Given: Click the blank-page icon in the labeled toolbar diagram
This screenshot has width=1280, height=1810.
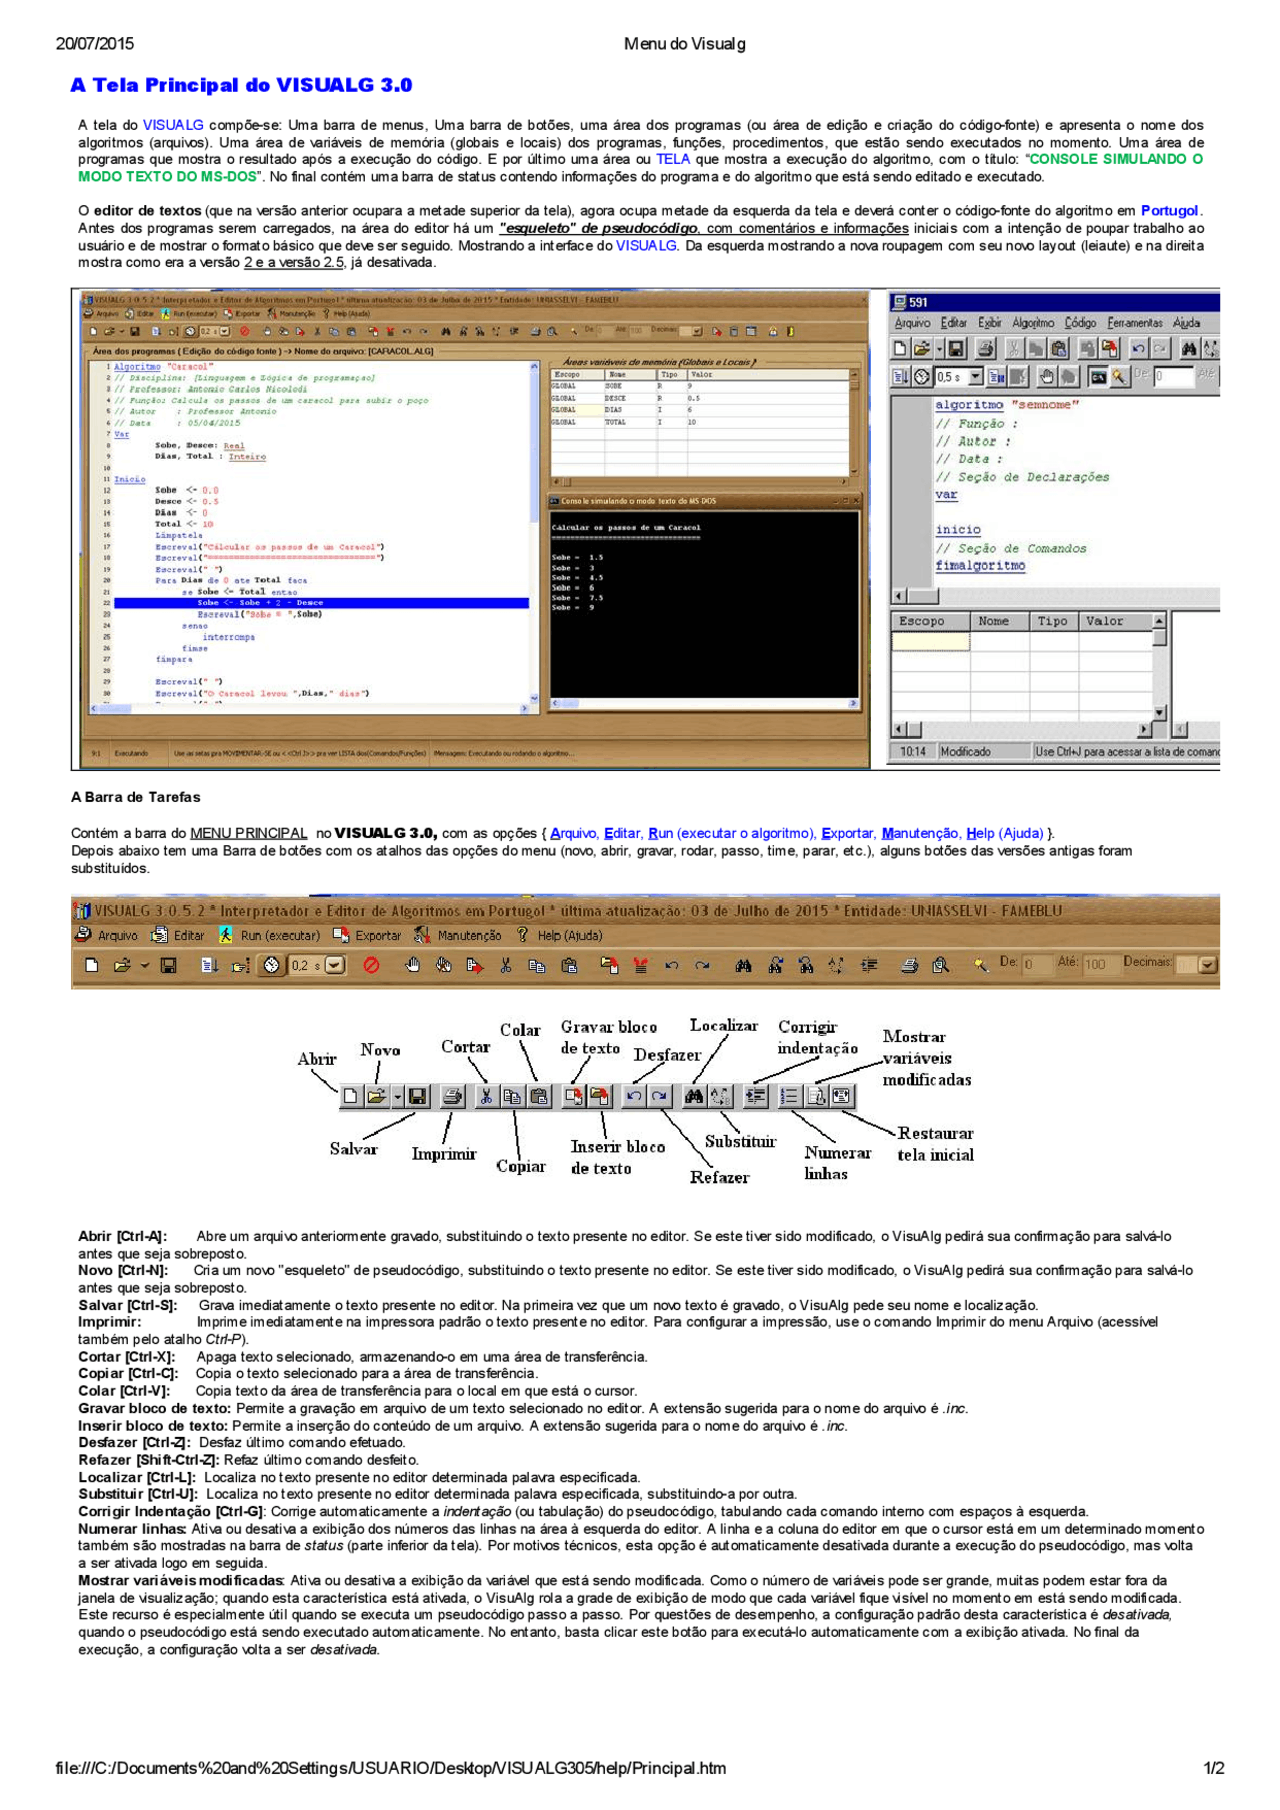Looking at the screenshot, I should [x=351, y=1097].
